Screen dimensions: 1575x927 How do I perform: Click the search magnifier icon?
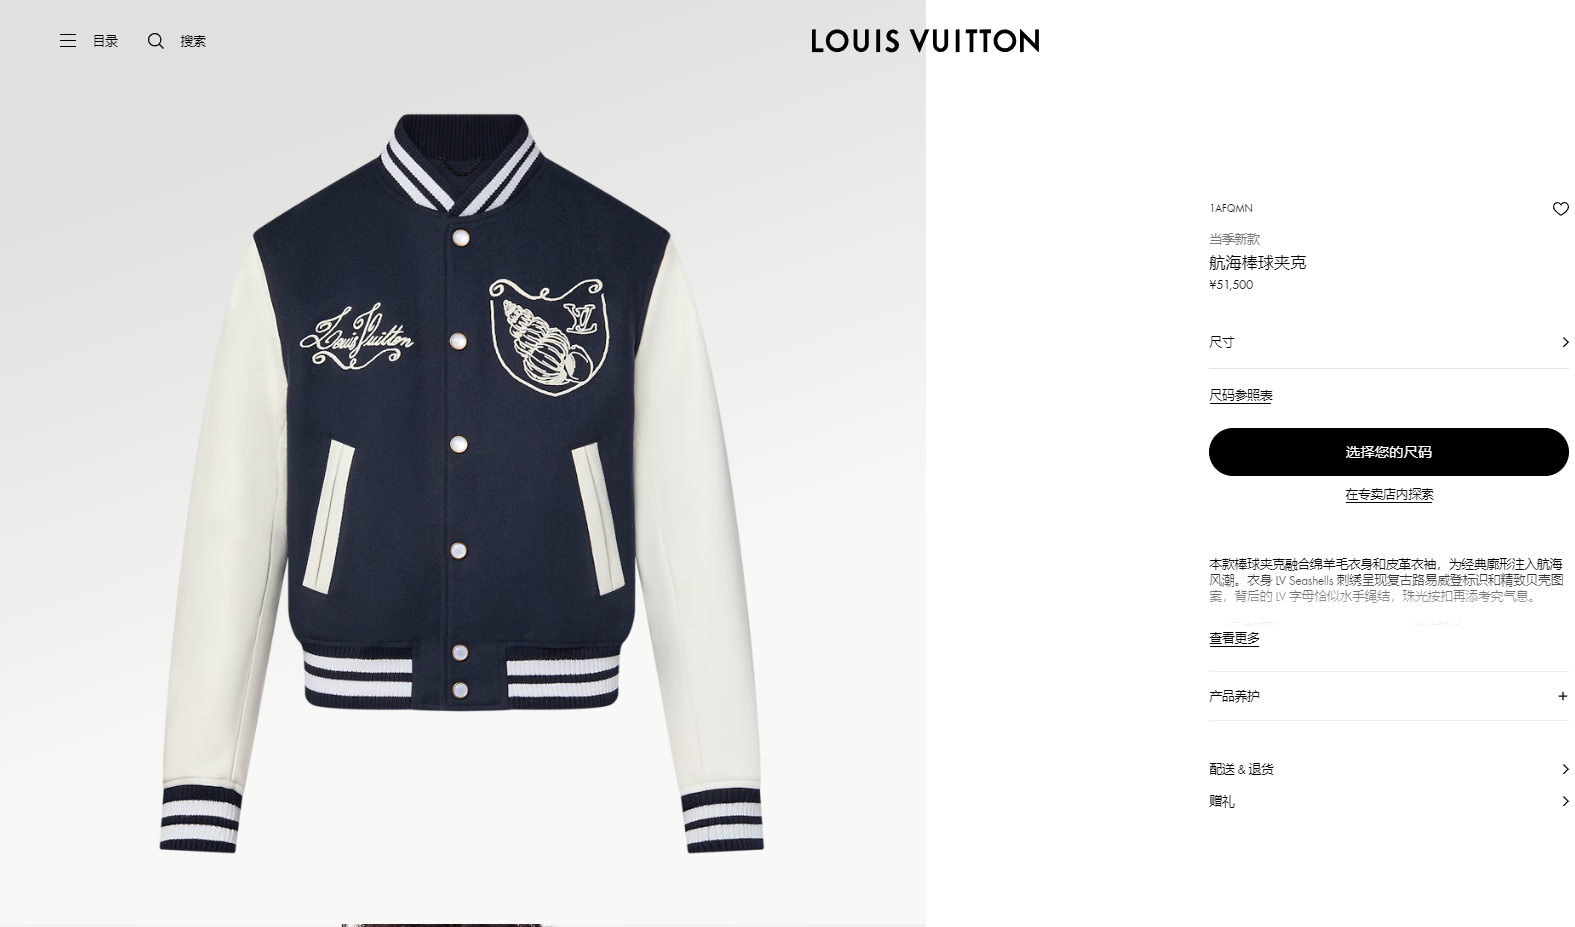click(x=156, y=41)
